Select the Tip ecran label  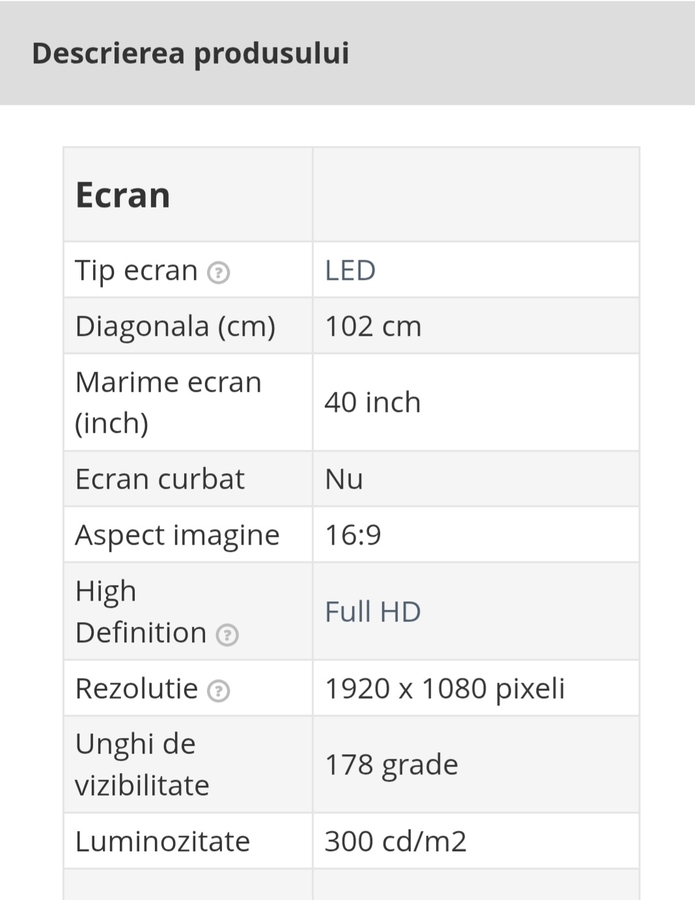click(136, 271)
